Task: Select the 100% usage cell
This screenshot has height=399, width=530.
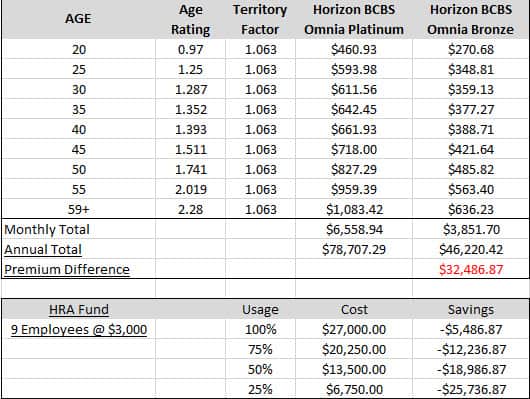Action: coord(260,329)
